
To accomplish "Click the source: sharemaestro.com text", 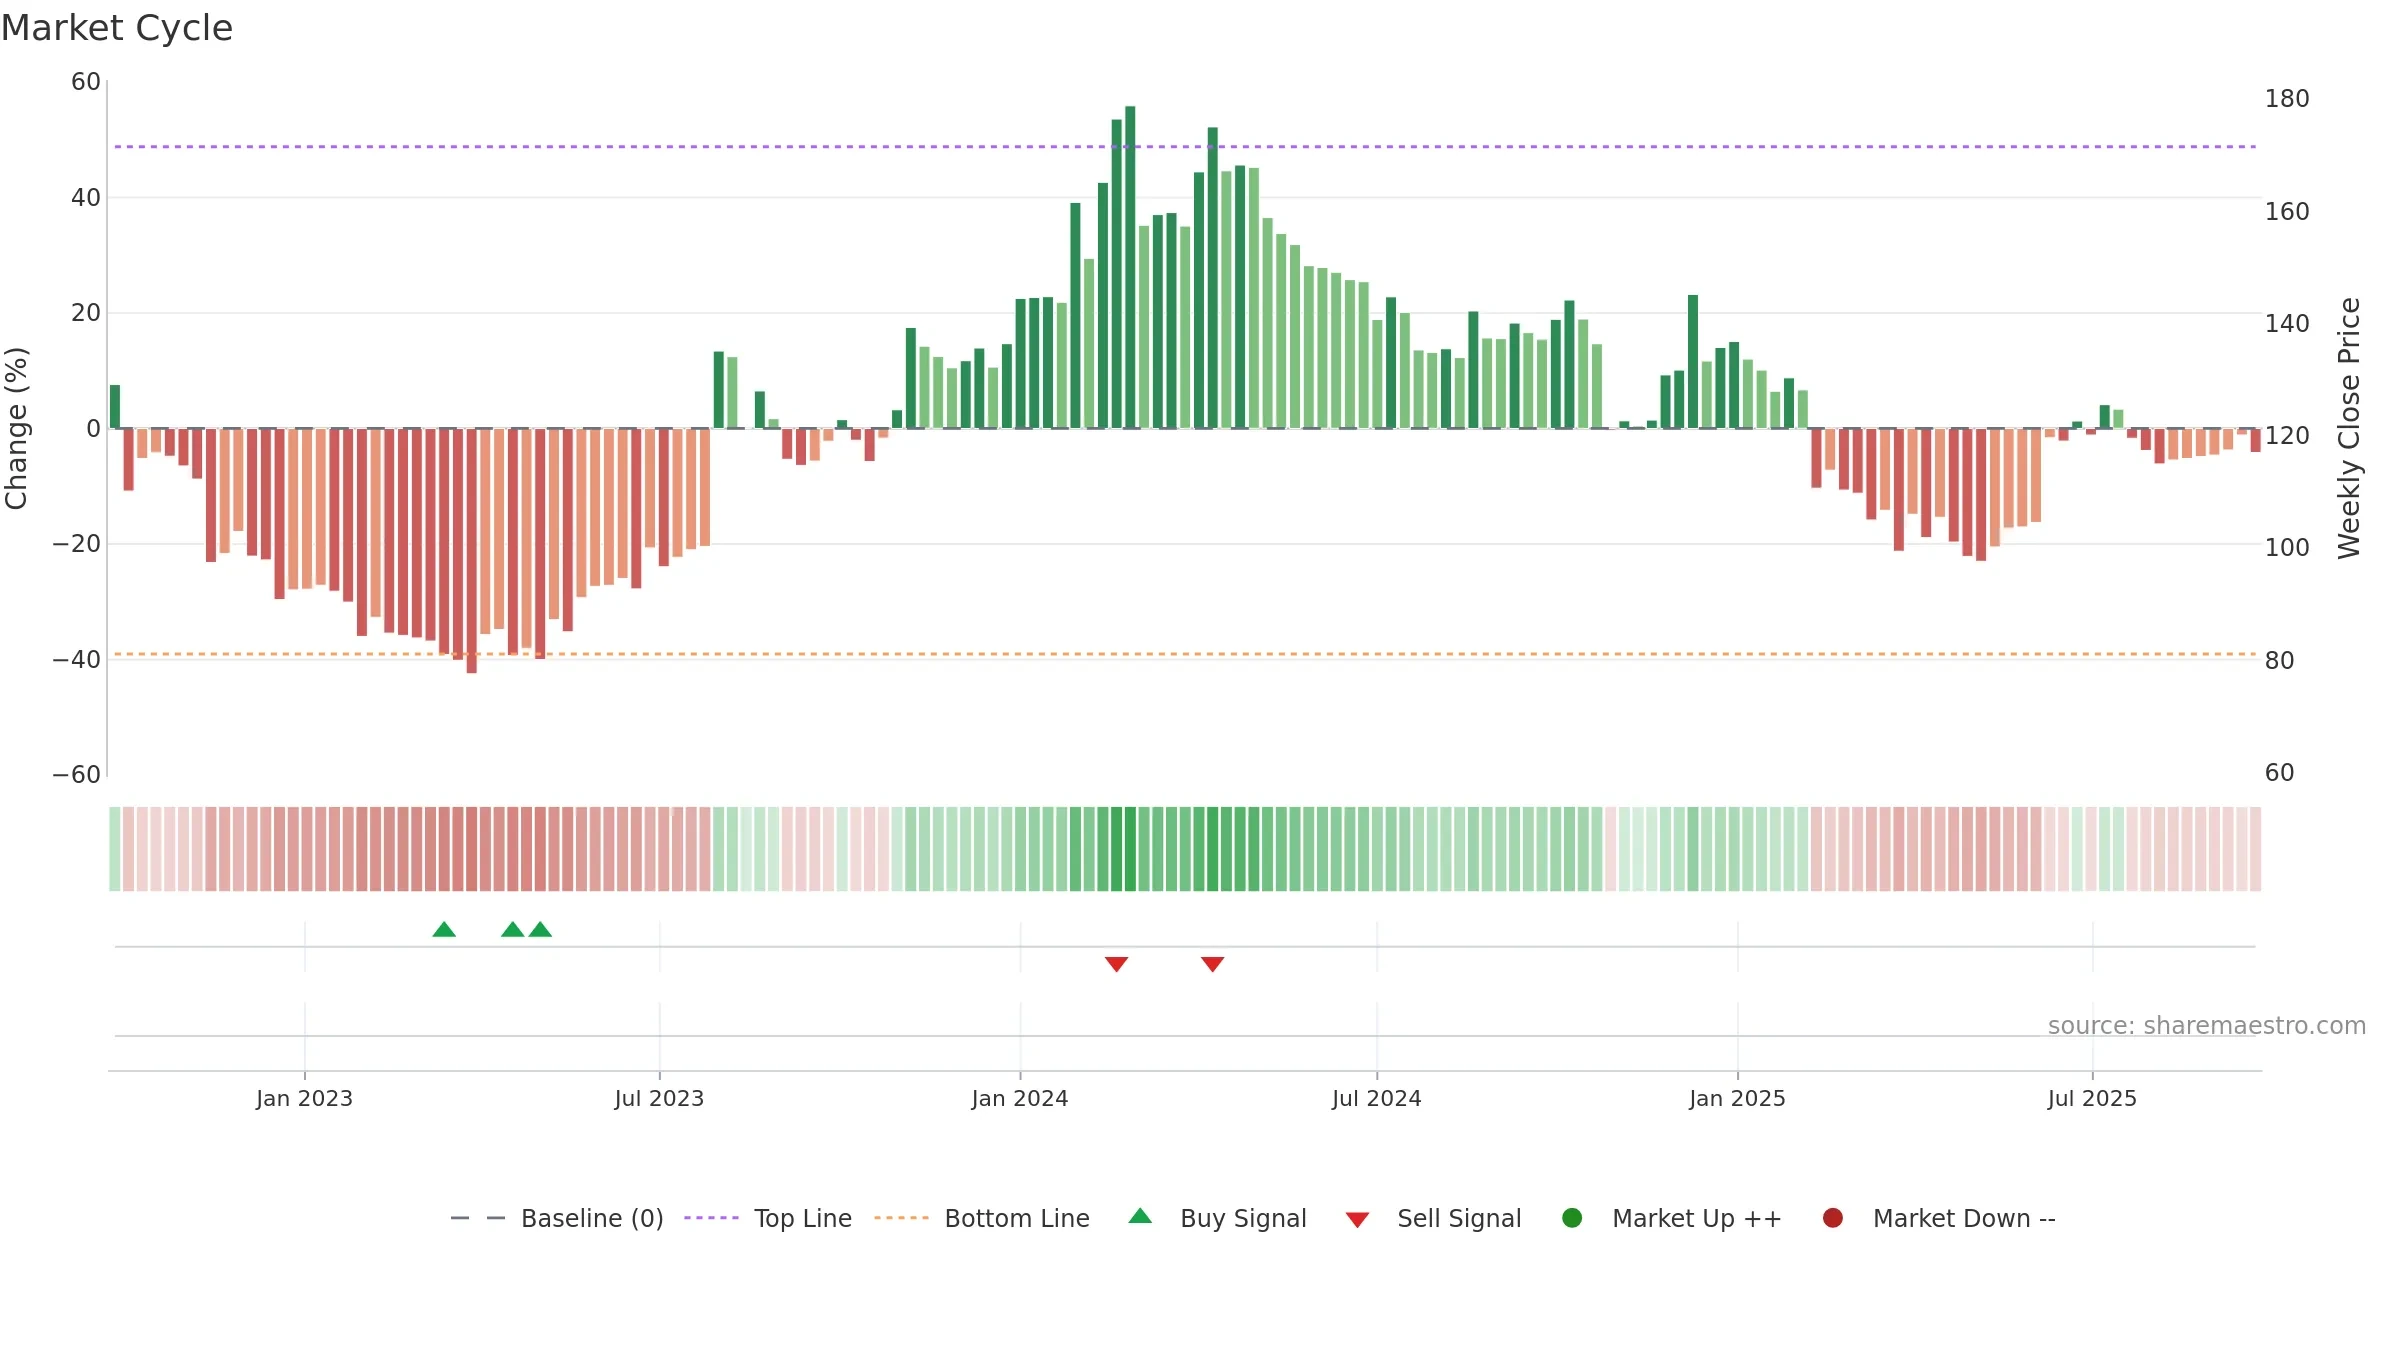I will (2207, 1026).
